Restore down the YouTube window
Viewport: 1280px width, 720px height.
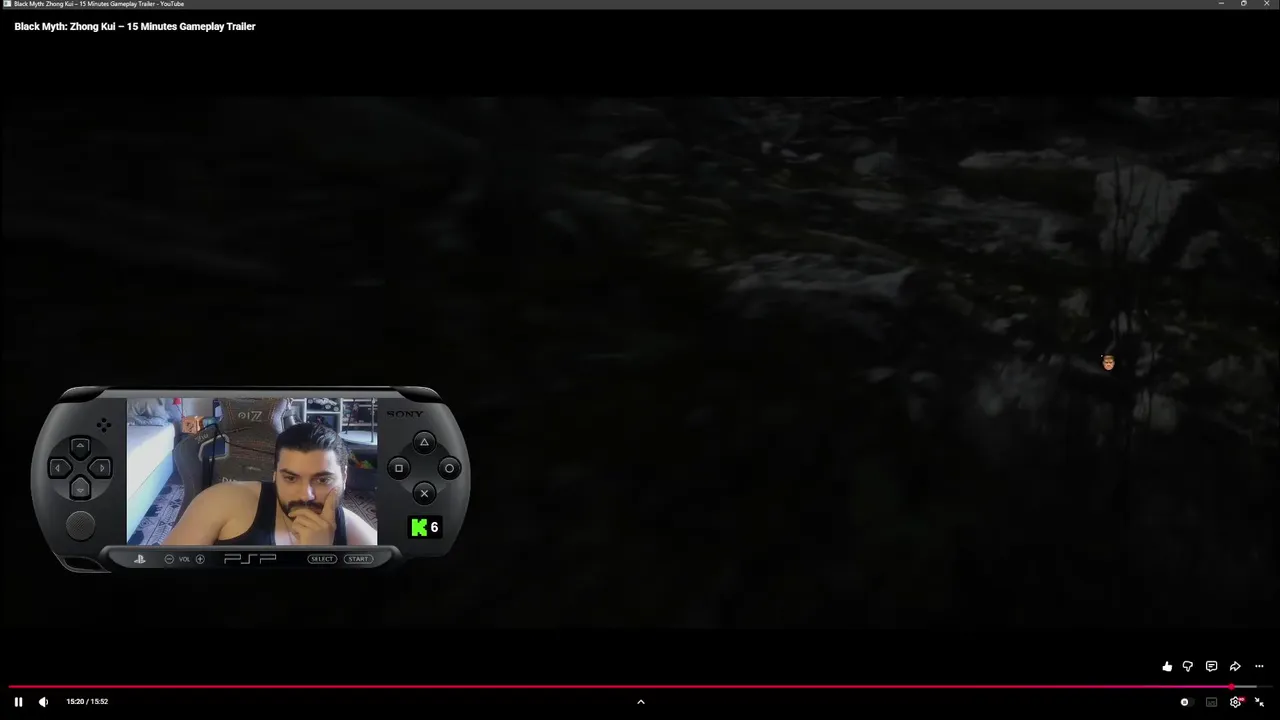1244,4
